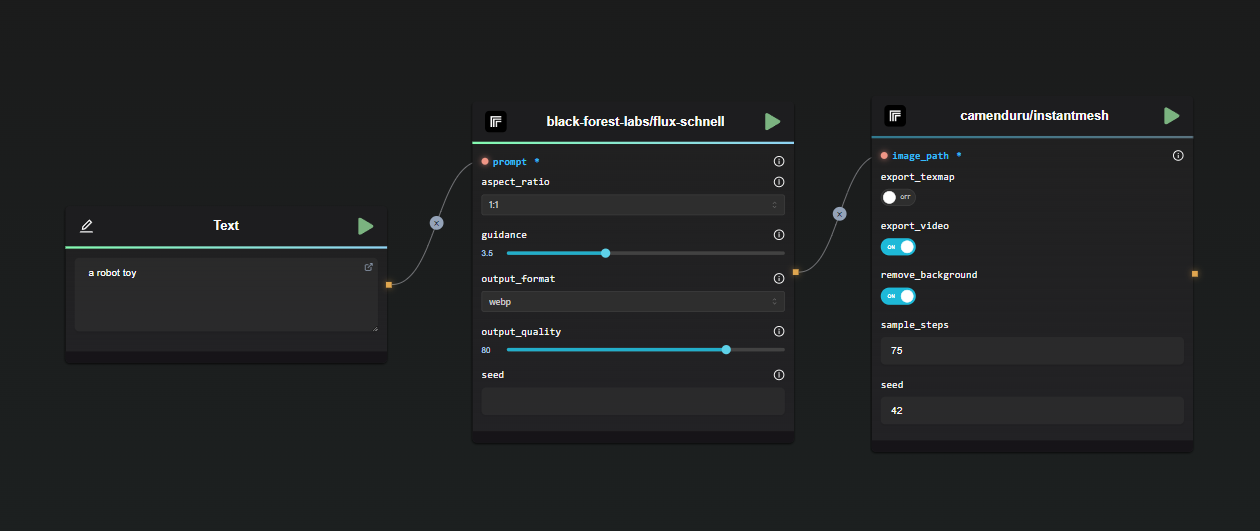Click the flux-schnell Replicate logo icon
This screenshot has width=1260, height=531.
496,121
